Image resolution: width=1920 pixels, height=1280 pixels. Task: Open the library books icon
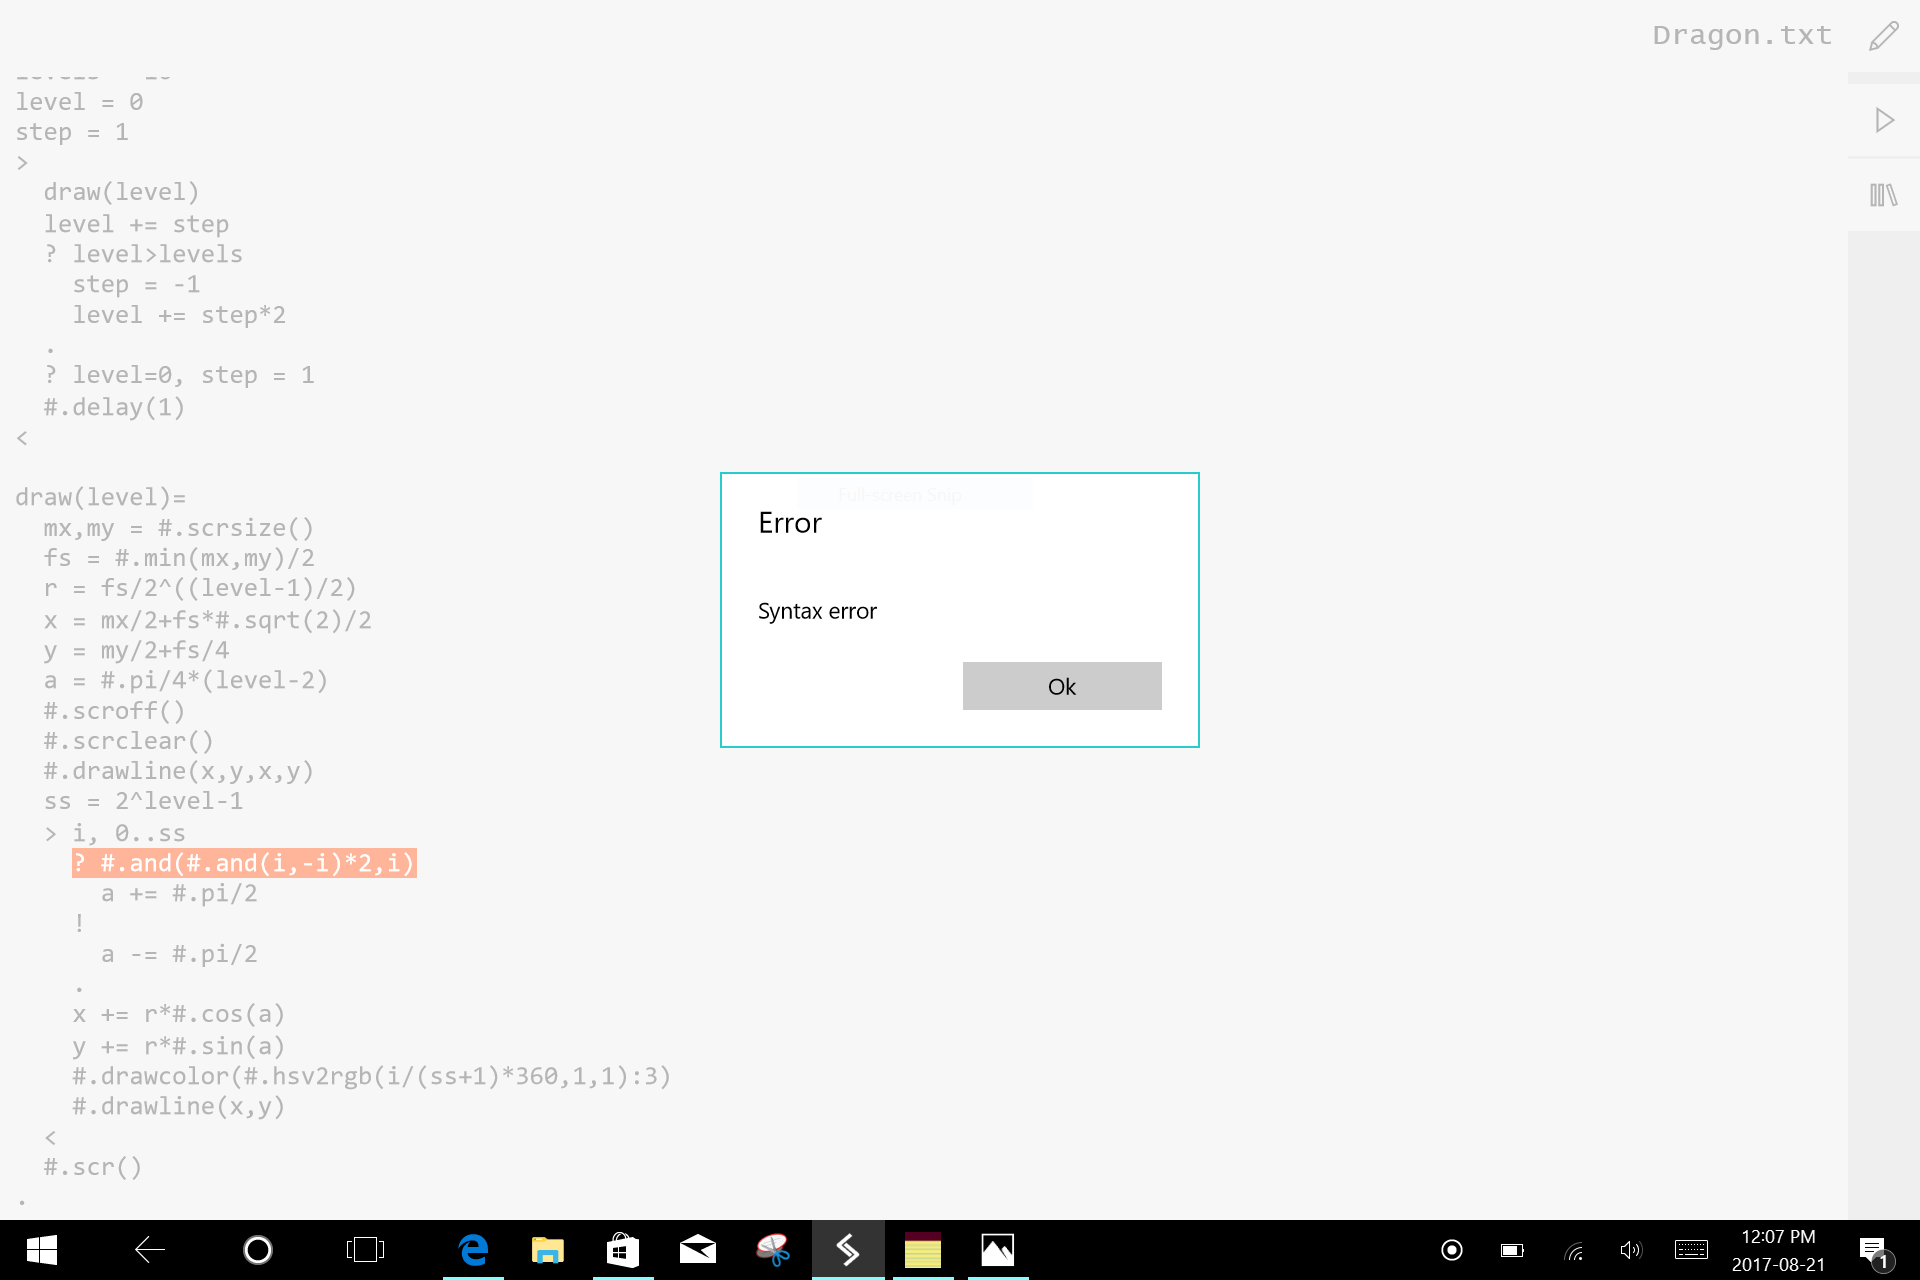pyautogui.click(x=1884, y=195)
